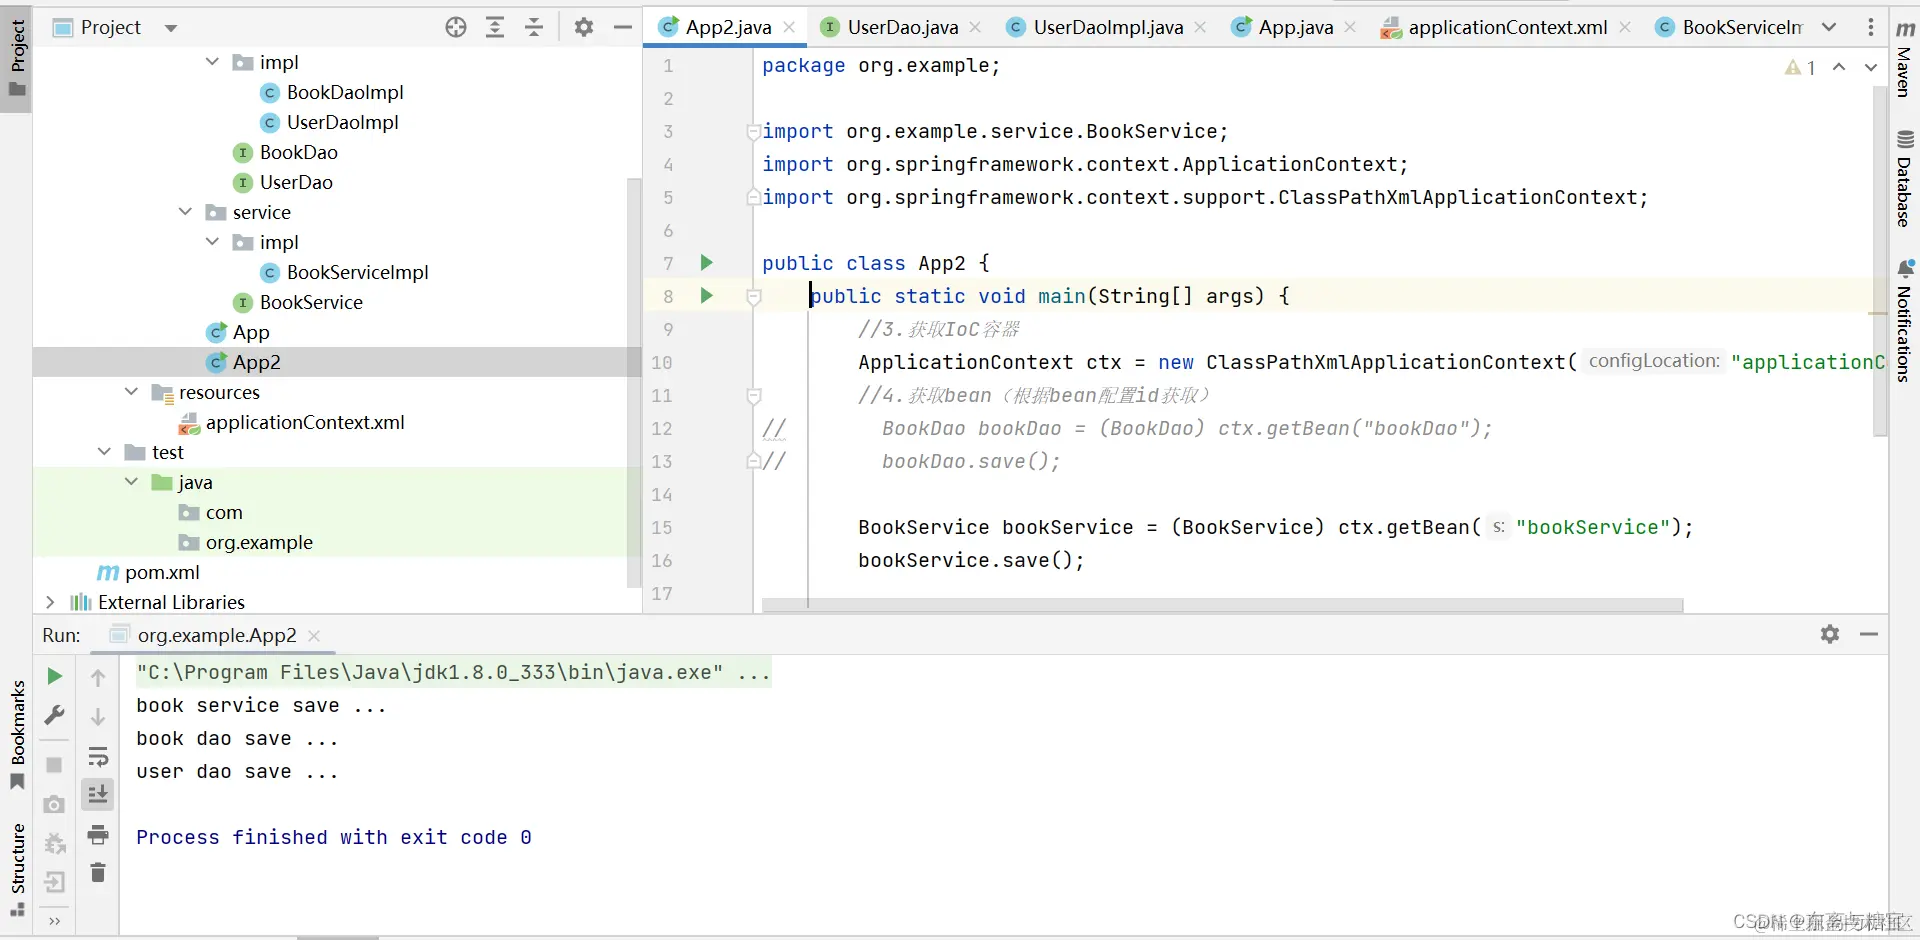Open the Database tool window
1920x940 pixels.
pyautogui.click(x=1905, y=180)
